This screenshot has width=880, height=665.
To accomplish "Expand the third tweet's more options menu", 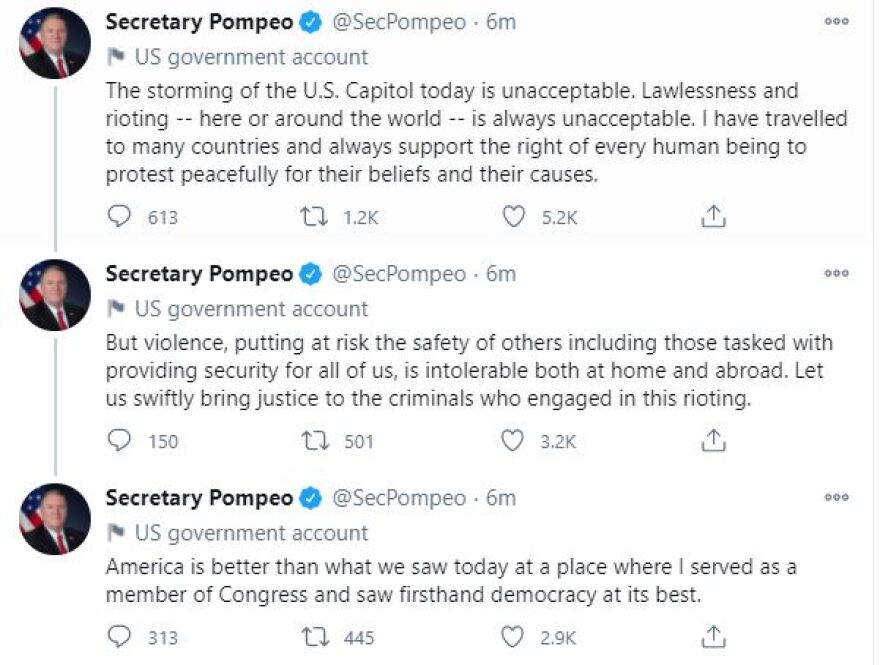I will (x=836, y=497).
